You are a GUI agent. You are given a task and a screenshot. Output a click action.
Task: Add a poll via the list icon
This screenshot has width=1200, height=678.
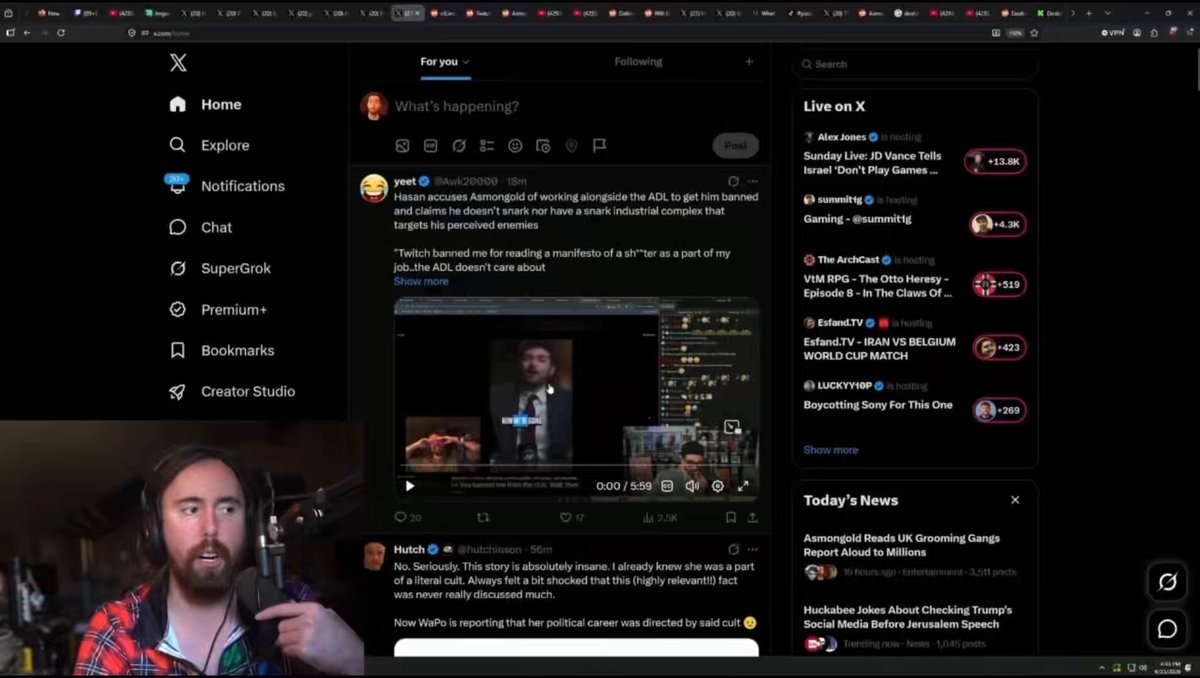tap(487, 146)
